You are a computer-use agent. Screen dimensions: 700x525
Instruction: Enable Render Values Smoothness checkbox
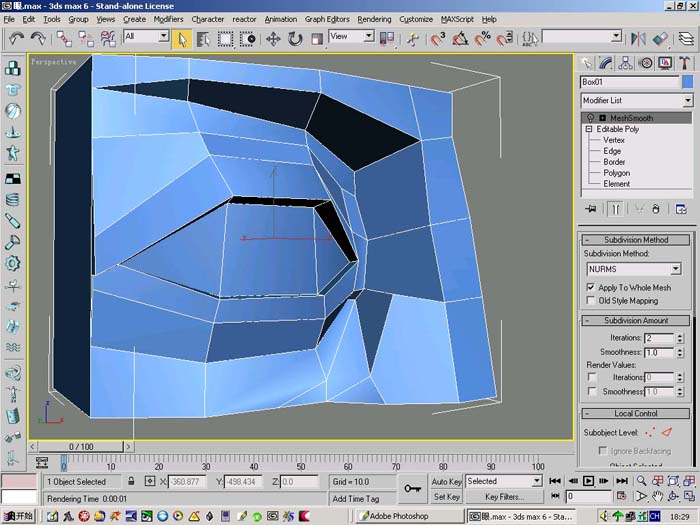coord(592,392)
